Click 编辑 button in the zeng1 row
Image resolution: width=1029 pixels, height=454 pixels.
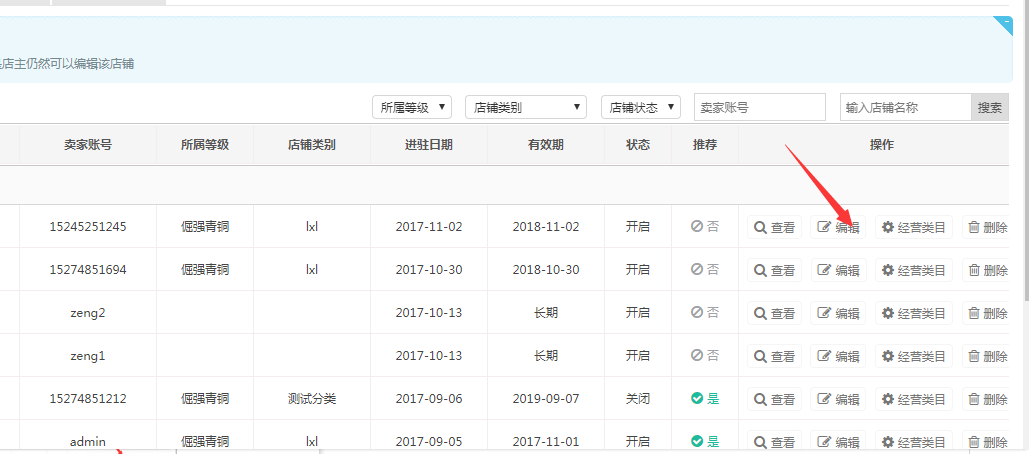point(838,356)
